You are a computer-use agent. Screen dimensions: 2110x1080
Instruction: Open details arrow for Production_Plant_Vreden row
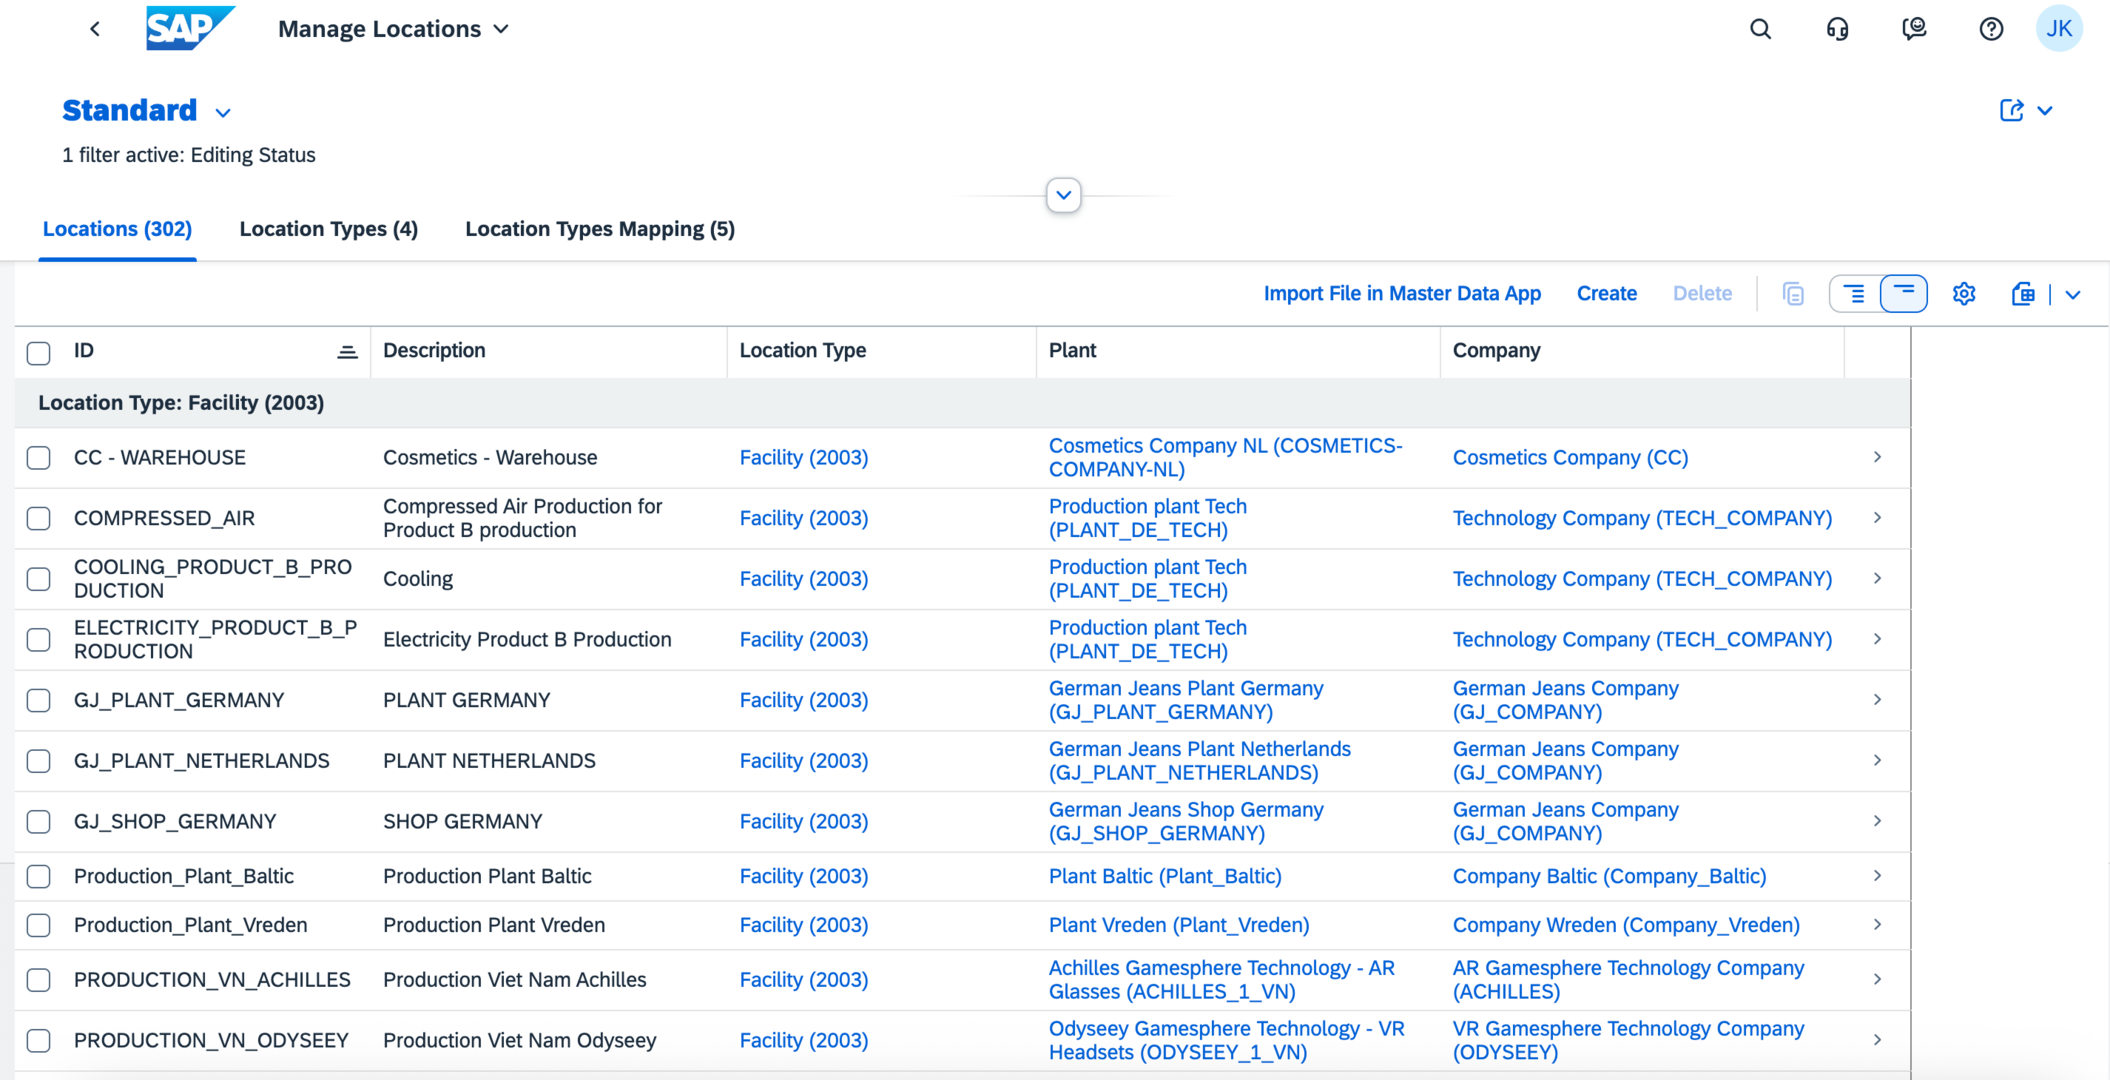tap(1877, 925)
